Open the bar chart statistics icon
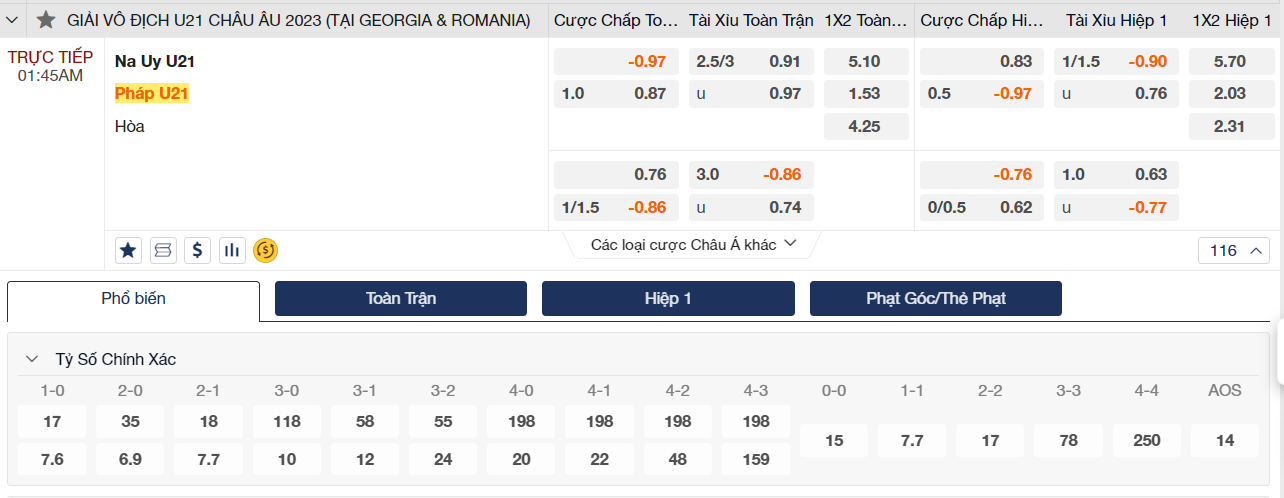Viewport: 1284px width, 498px height. tap(232, 250)
